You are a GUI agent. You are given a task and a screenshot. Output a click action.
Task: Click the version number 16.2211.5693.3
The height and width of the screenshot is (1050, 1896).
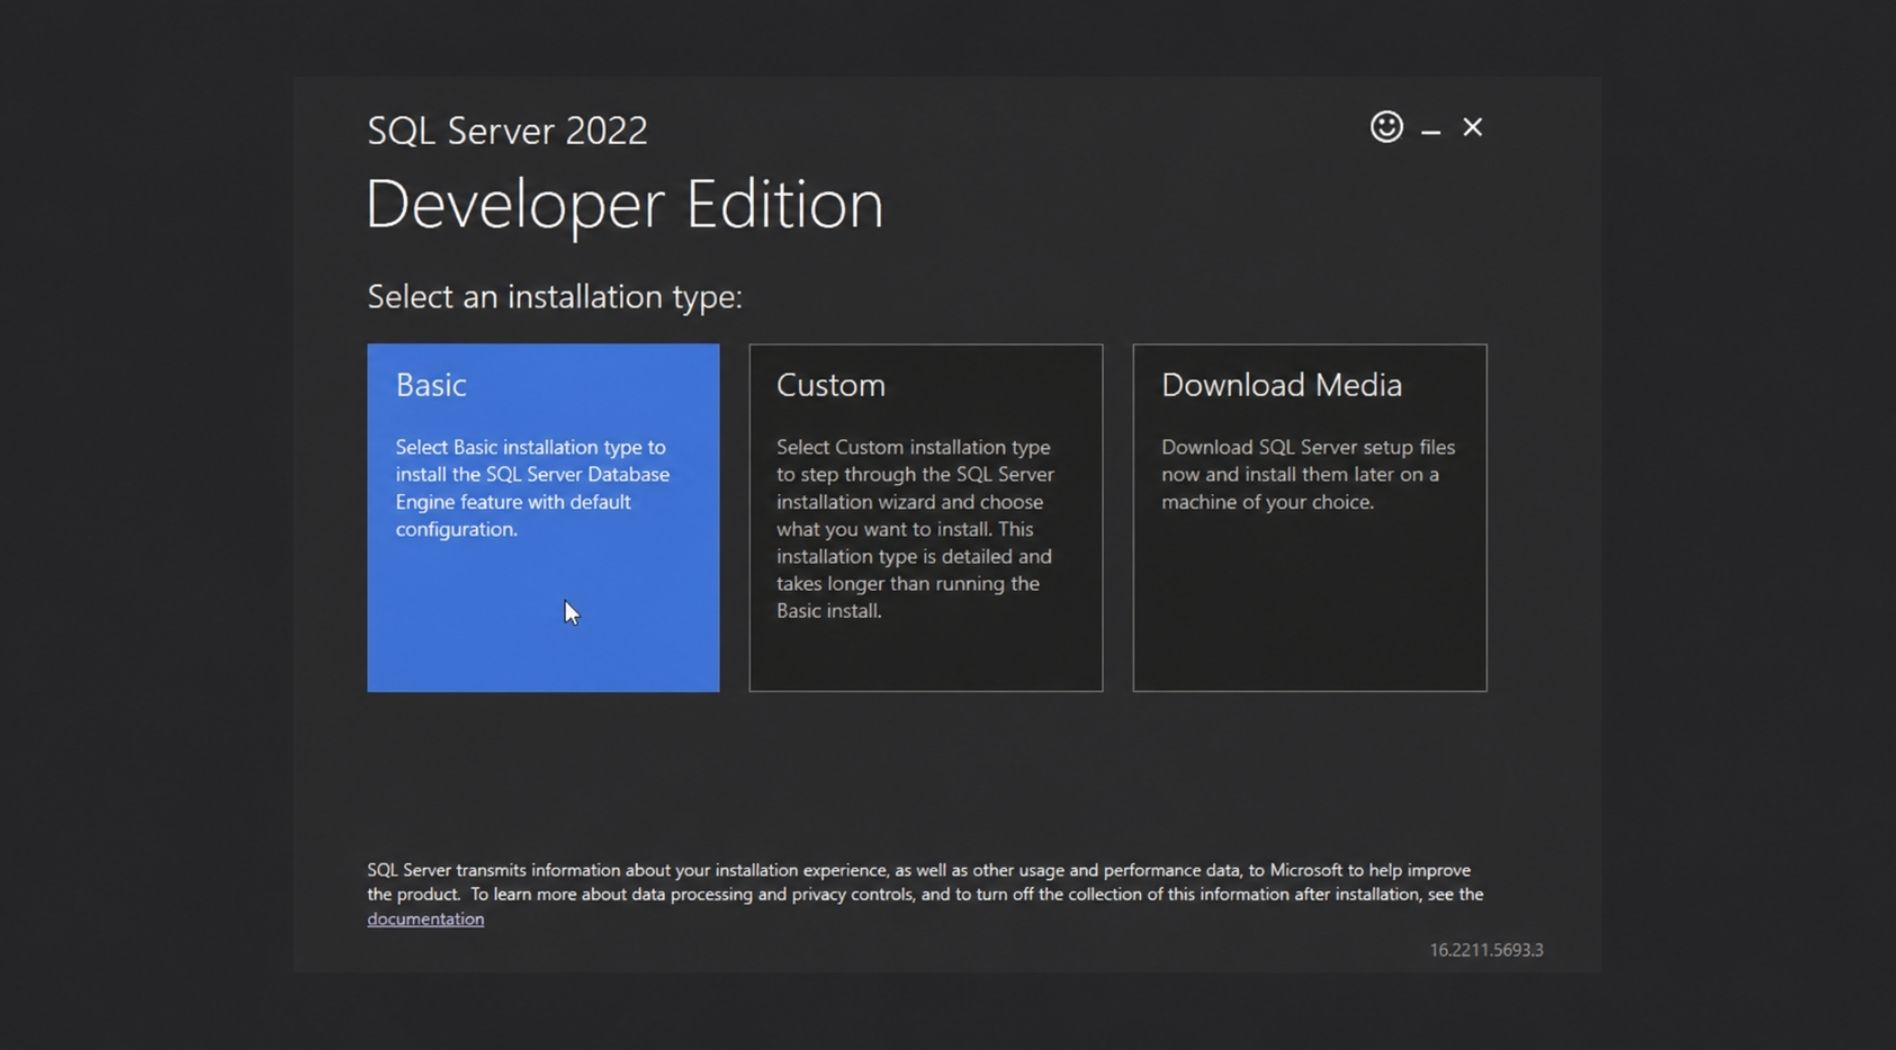[x=1486, y=950]
